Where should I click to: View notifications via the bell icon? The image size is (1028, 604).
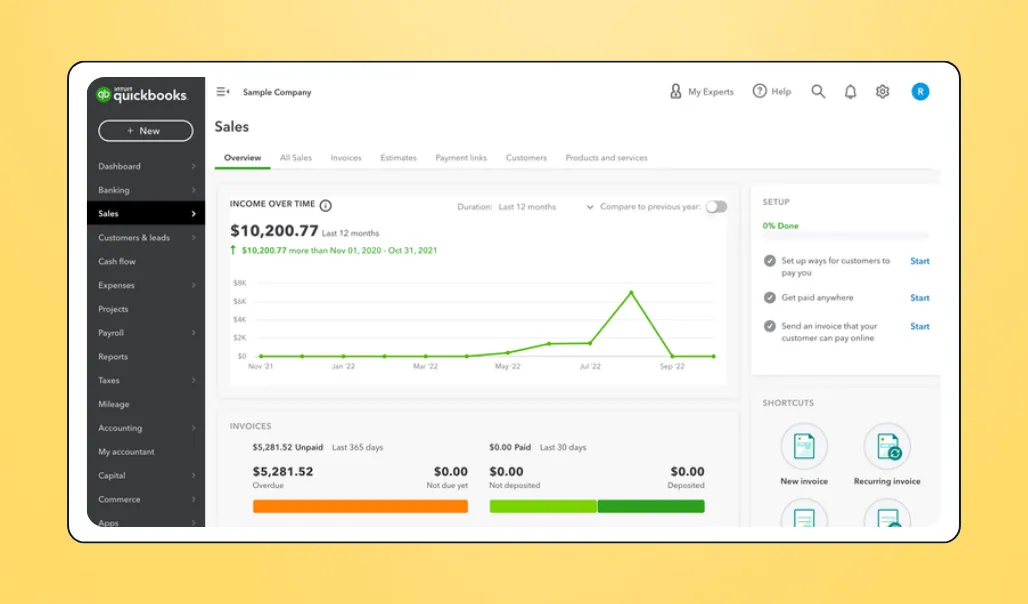click(850, 91)
